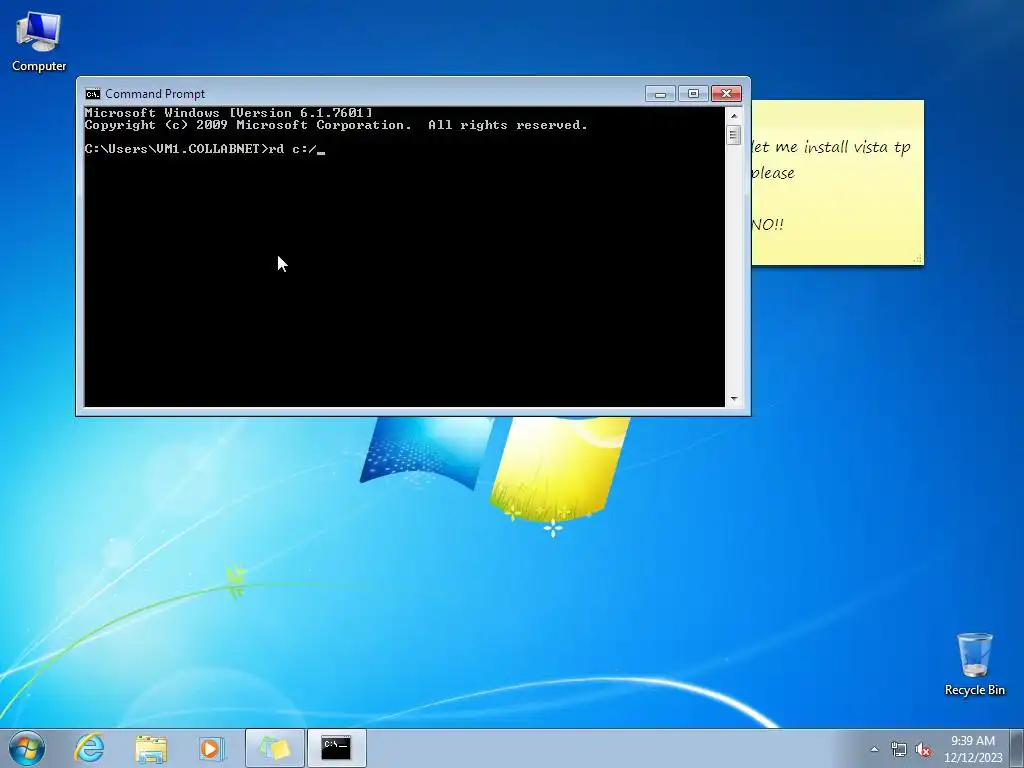1024x768 pixels.
Task: Open the clock showing 9:39 AM
Action: point(973,749)
